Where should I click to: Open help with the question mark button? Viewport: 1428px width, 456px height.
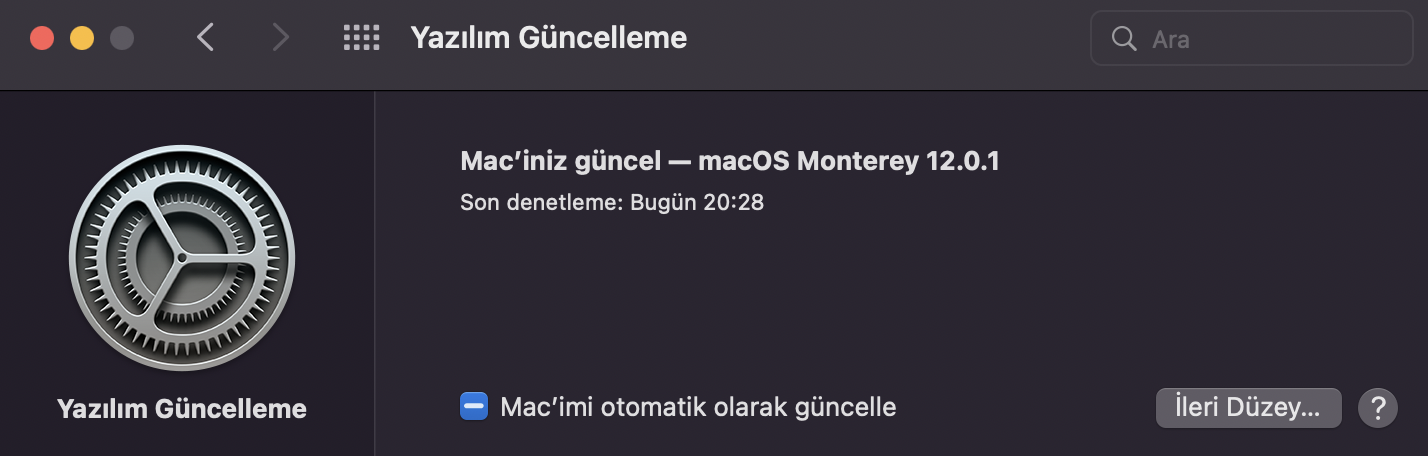1377,407
